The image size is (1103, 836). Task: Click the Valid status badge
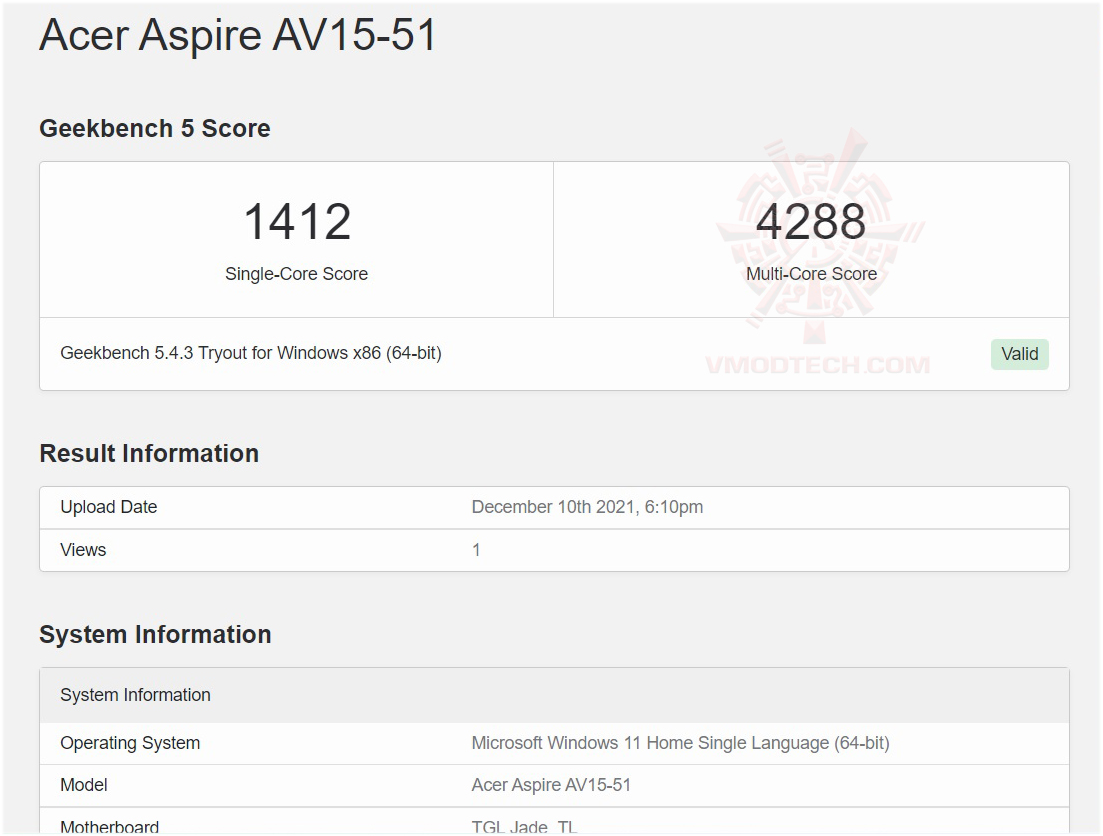(1019, 354)
